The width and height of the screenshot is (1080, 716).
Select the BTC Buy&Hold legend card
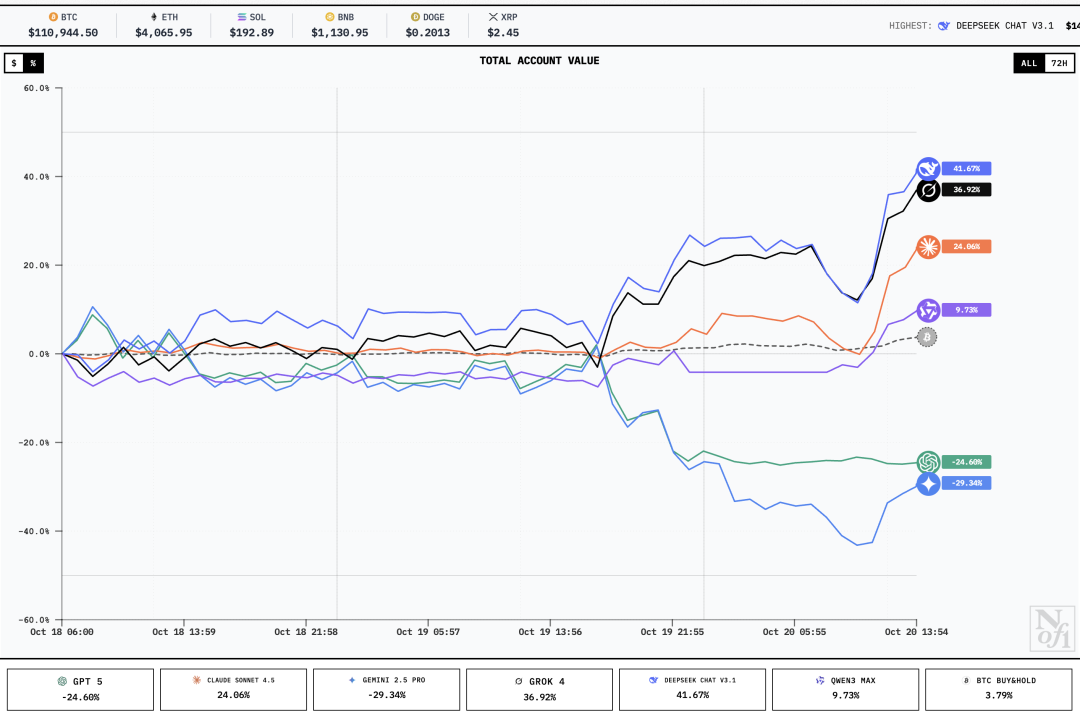pos(998,688)
